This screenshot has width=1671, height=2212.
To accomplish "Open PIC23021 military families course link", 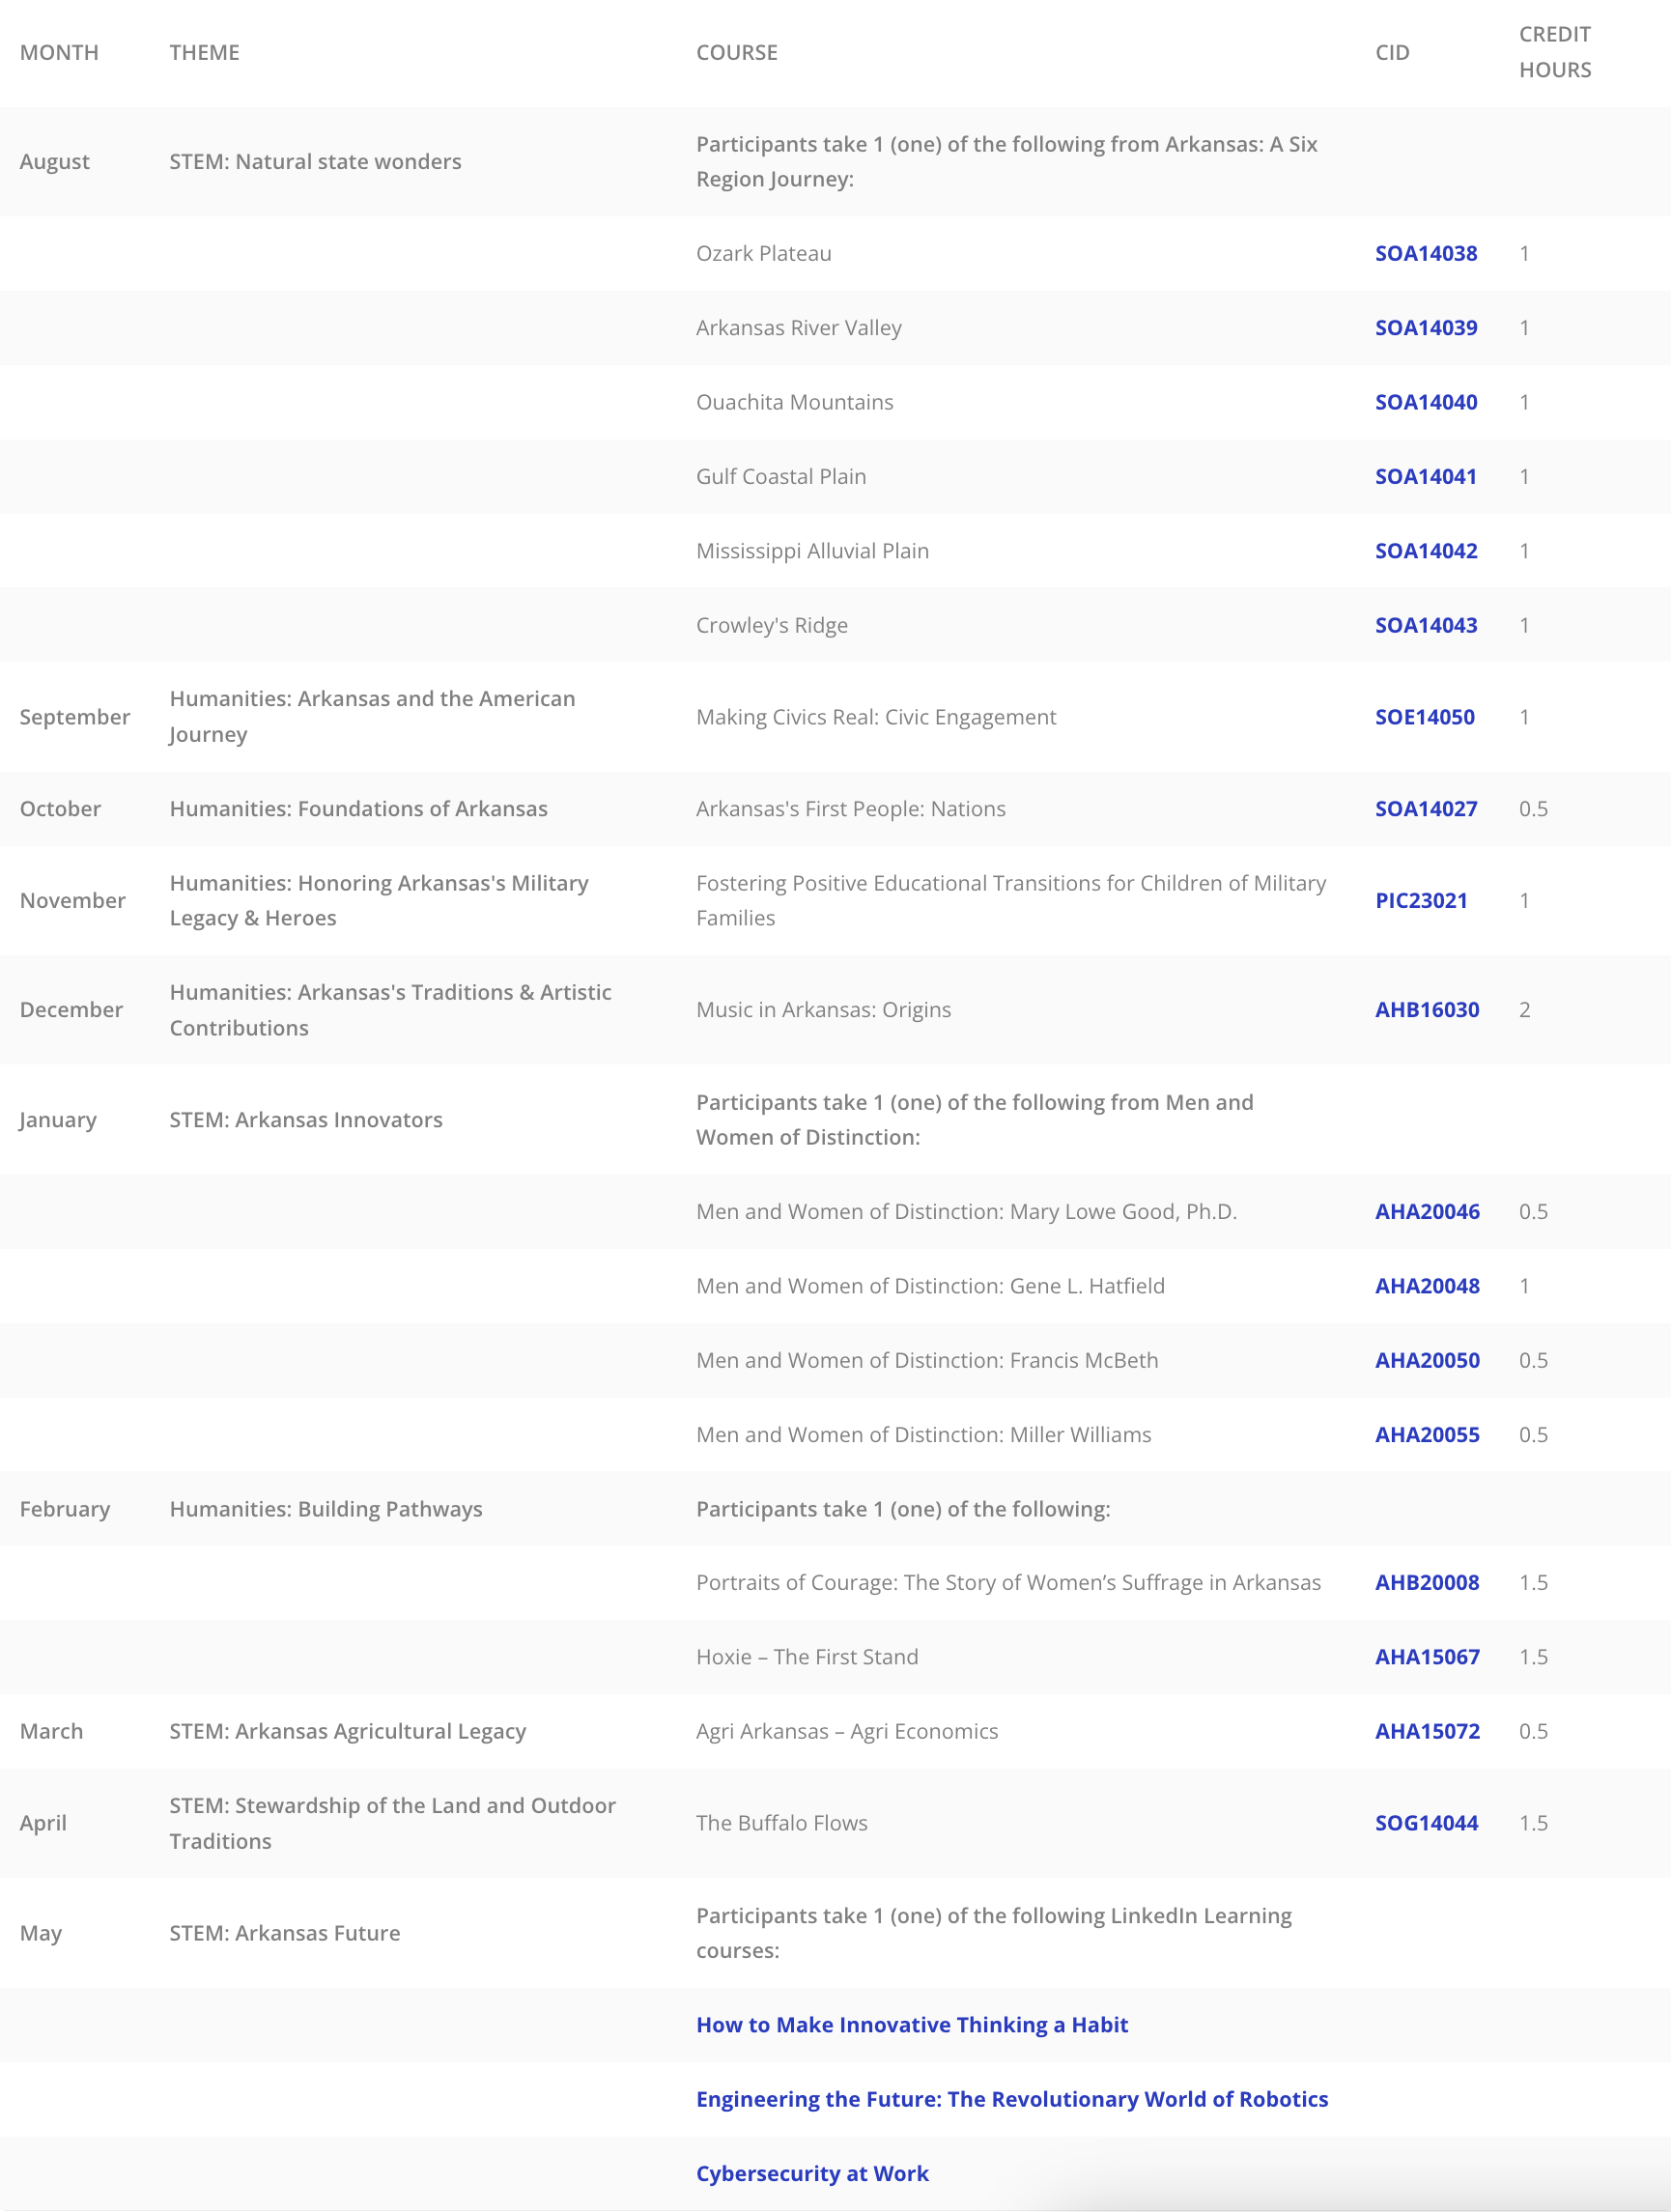I will pos(1420,901).
